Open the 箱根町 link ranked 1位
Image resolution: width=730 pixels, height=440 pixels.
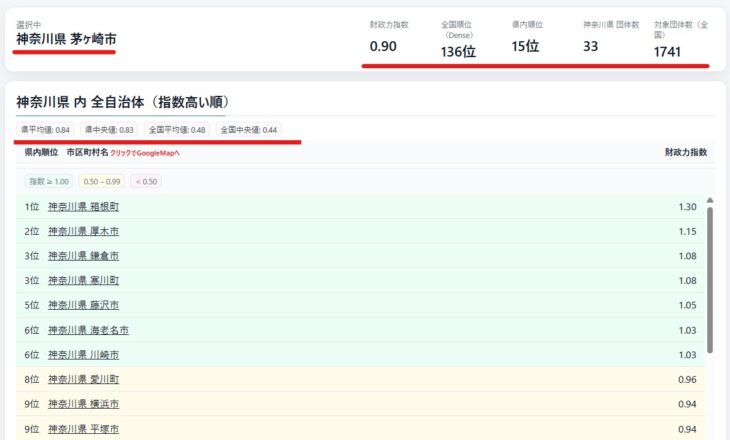tap(83, 207)
